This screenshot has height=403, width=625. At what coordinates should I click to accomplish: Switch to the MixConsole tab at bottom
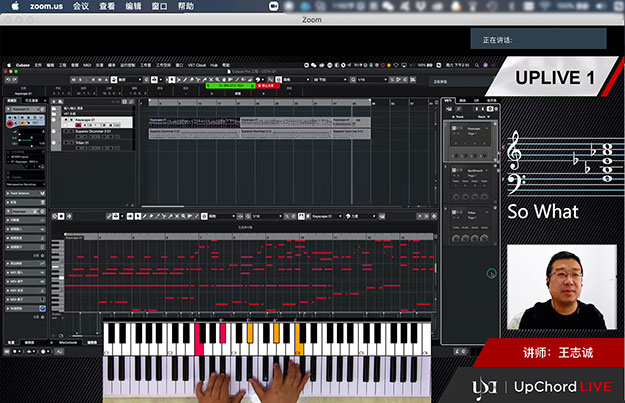pyautogui.click(x=68, y=342)
